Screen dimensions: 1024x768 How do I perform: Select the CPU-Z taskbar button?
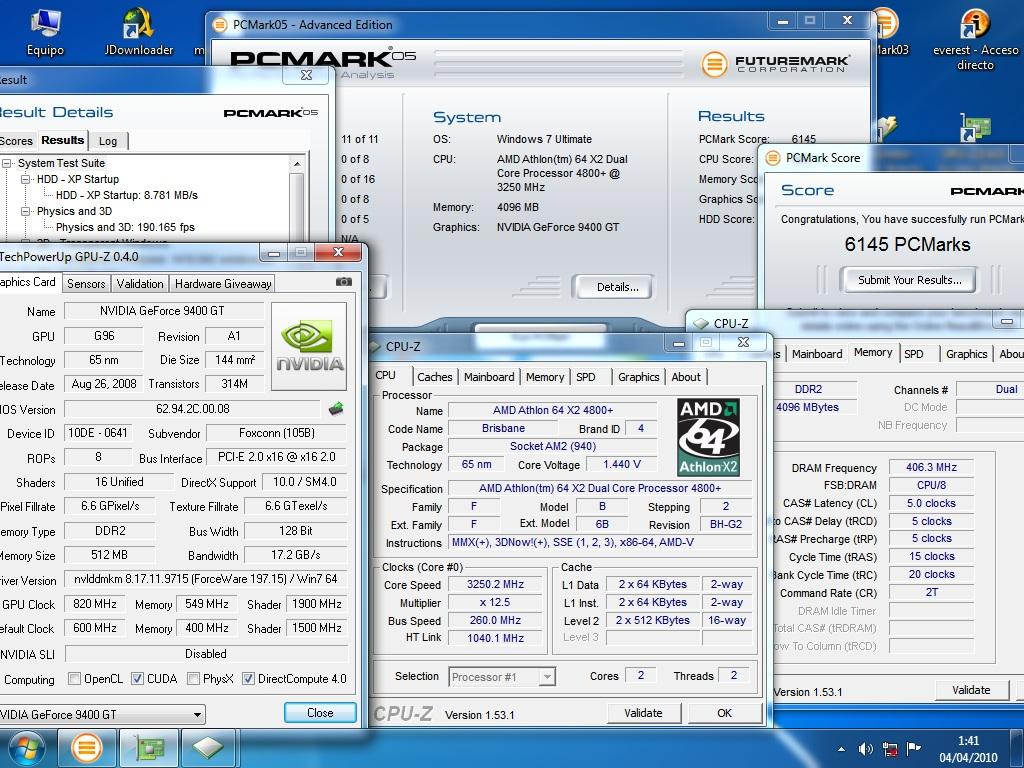(209, 748)
